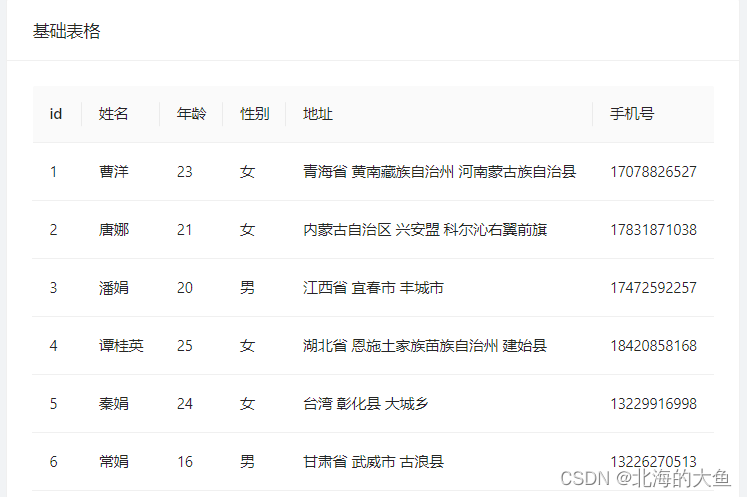Click id cell 4 in 谭桂英's row

click(x=53, y=345)
